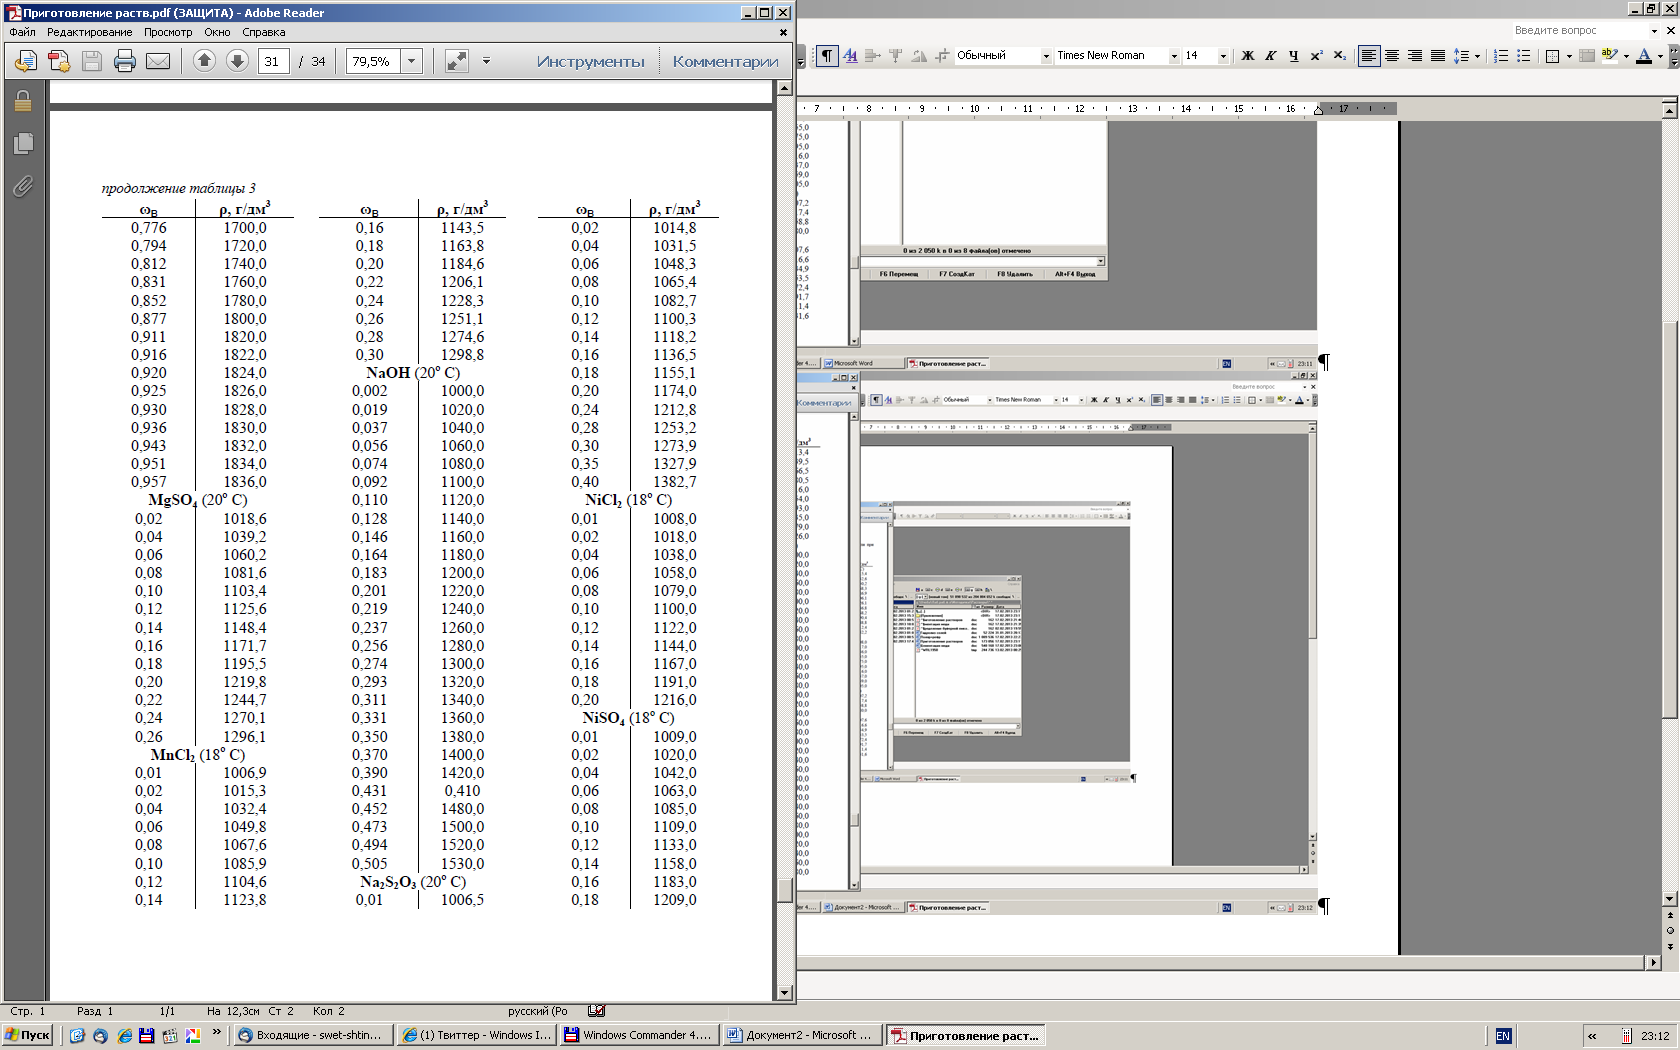Justify text in Word
This screenshot has width=1680, height=1050.
(x=1438, y=56)
